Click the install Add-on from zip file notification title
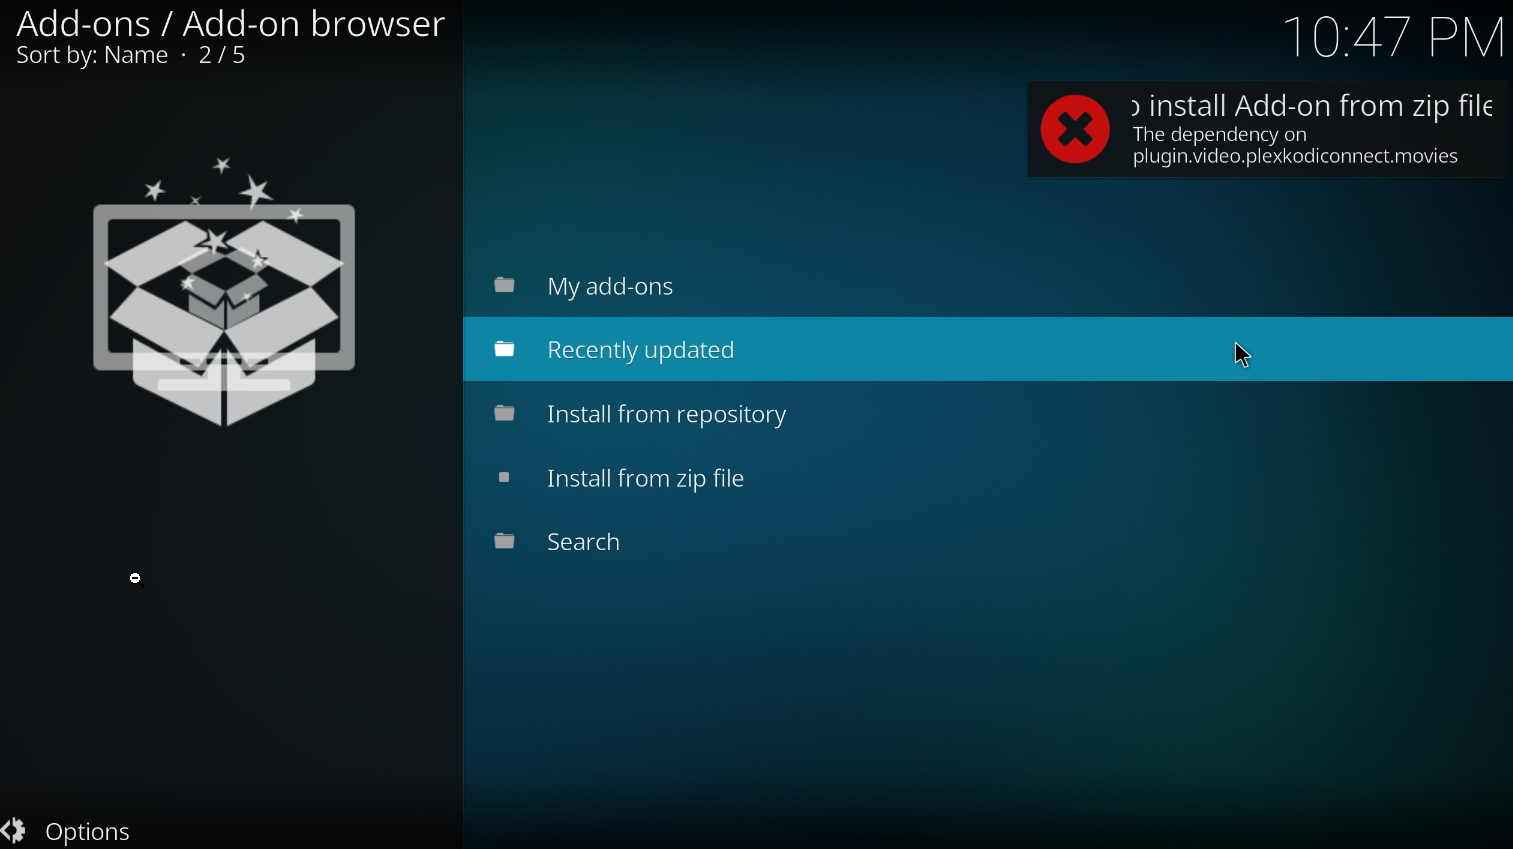The image size is (1513, 849). pyautogui.click(x=1312, y=105)
